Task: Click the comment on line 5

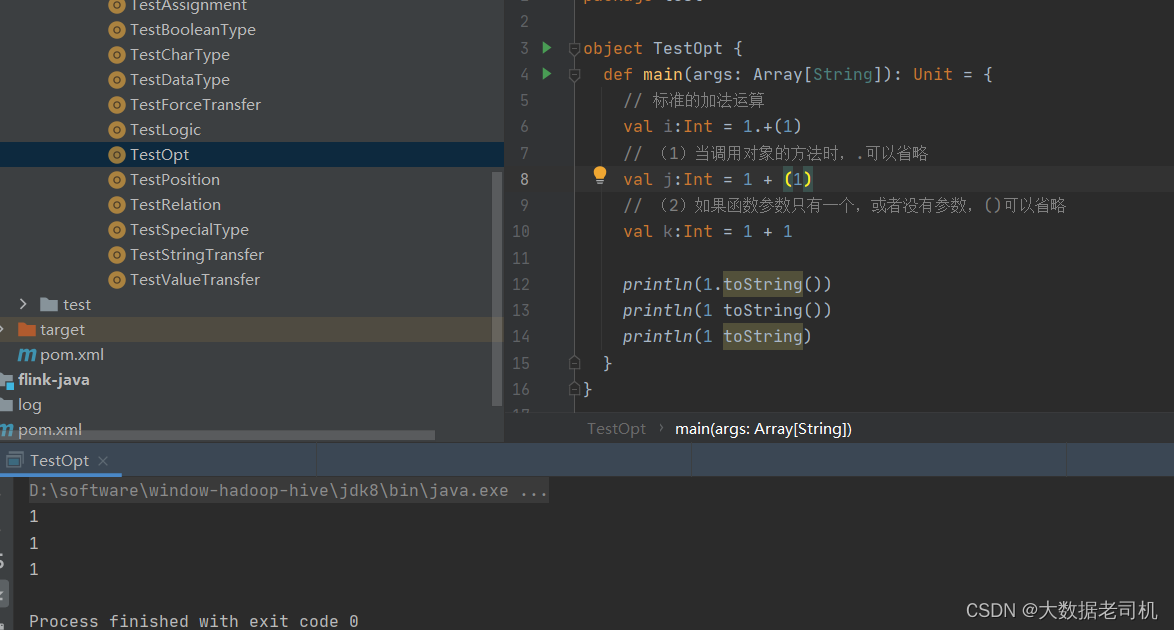Action: click(x=693, y=100)
